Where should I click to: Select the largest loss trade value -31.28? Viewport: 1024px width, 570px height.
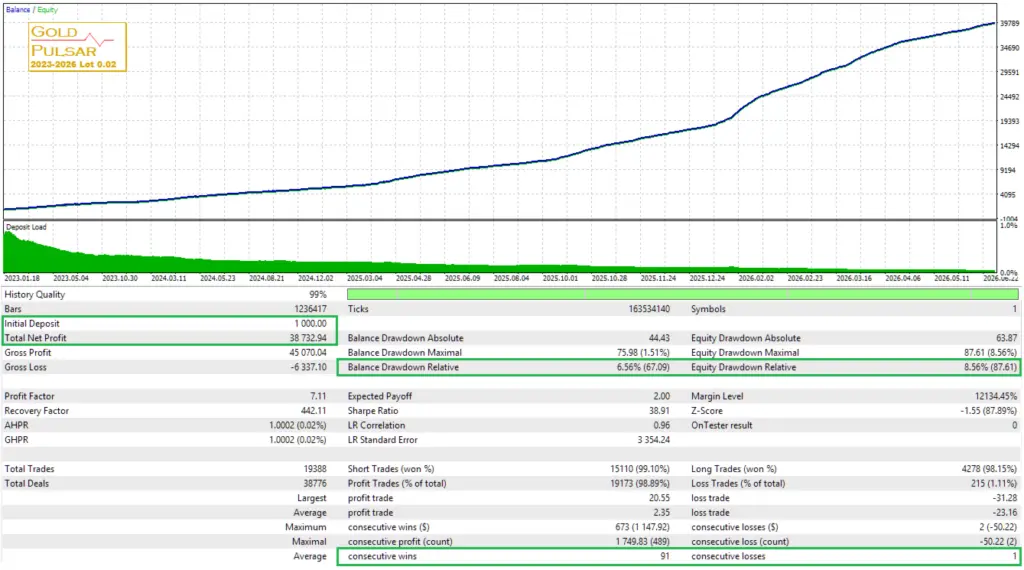tap(1005, 498)
